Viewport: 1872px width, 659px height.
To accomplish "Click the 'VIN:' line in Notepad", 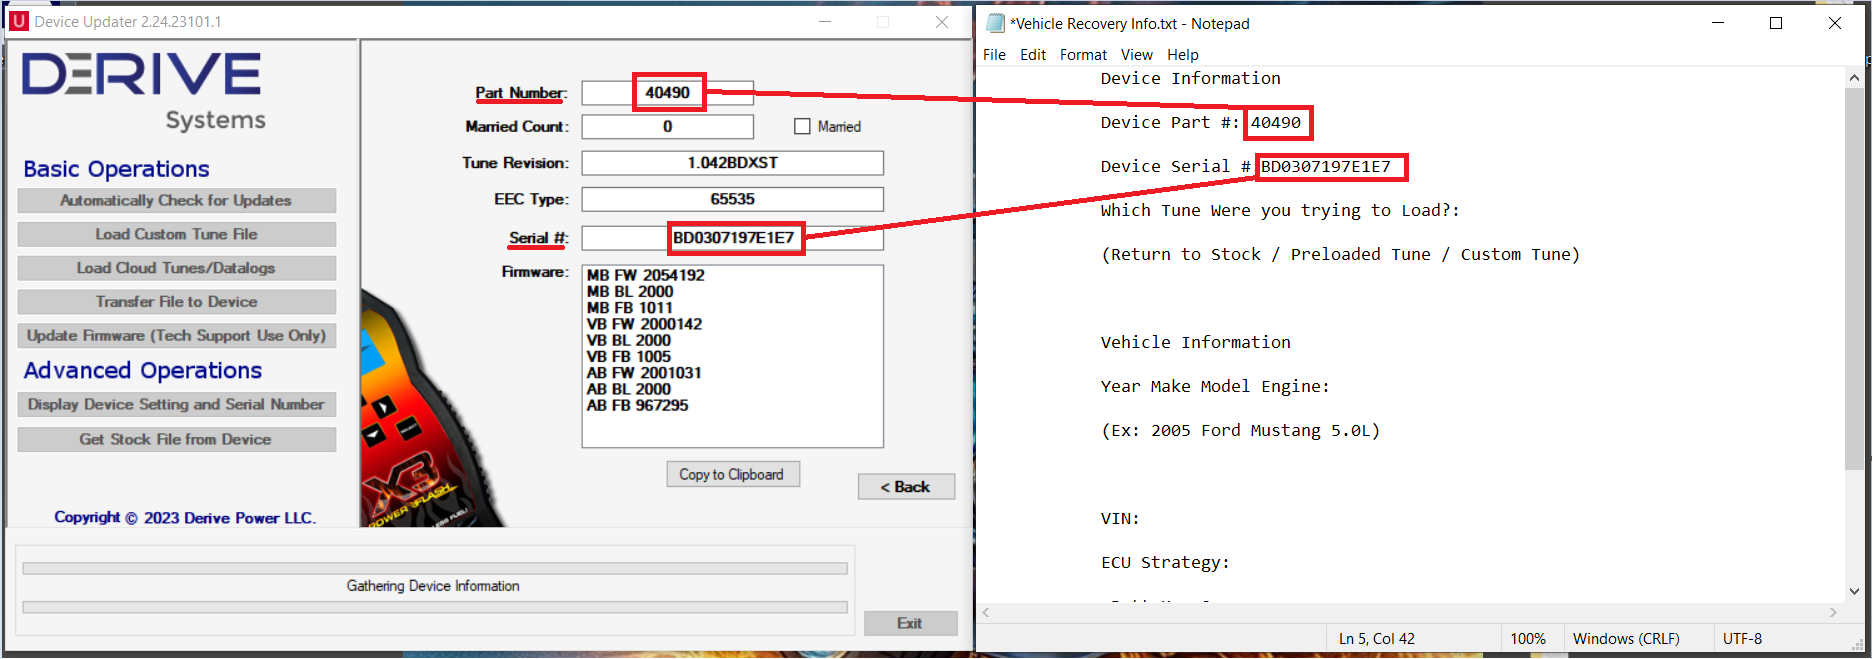I will coord(1120,518).
